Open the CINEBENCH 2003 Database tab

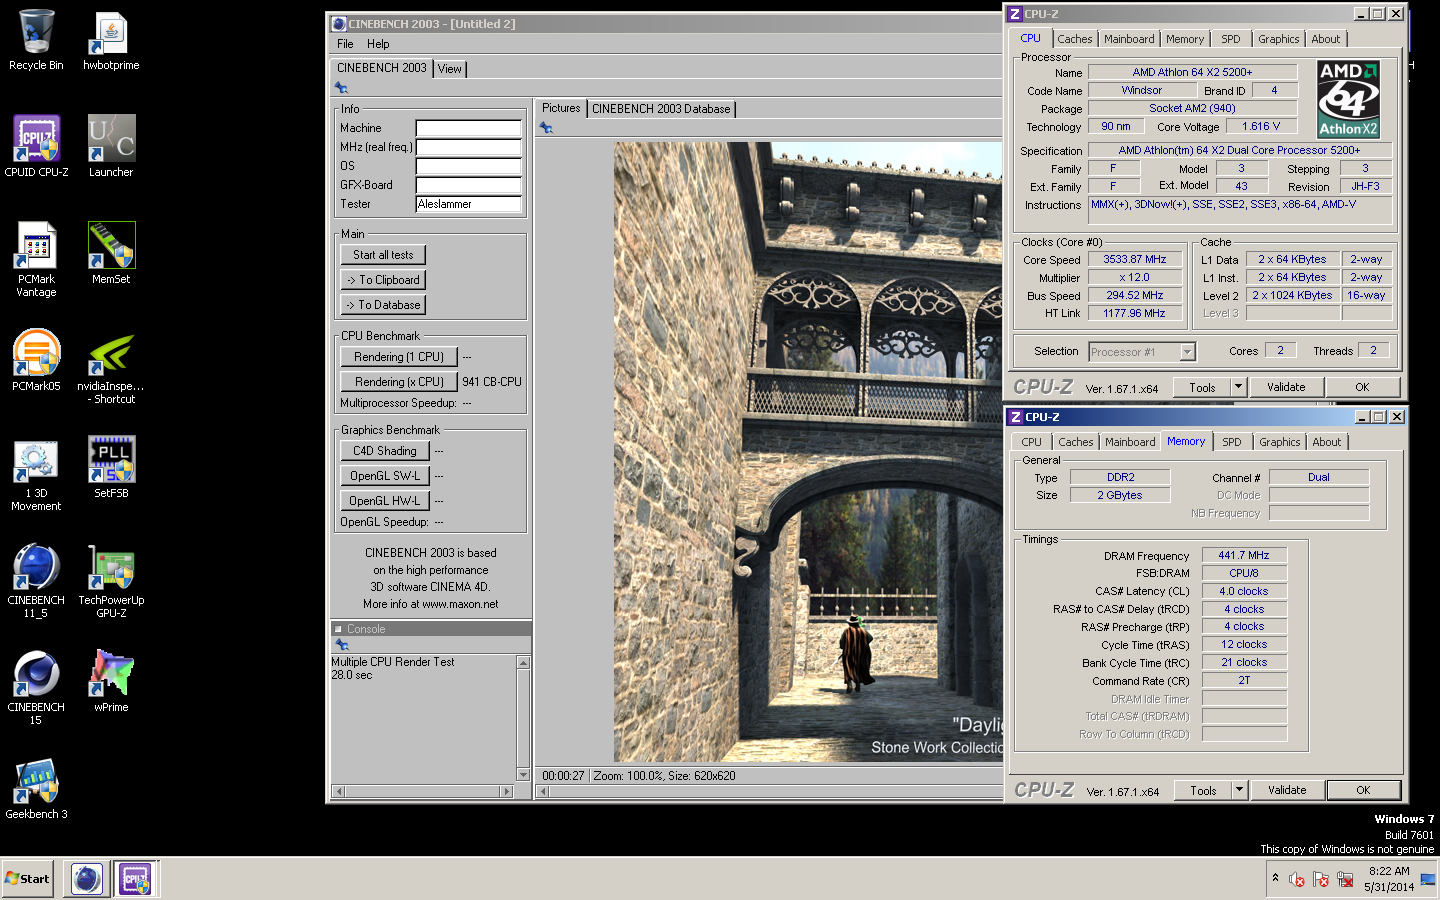tap(661, 109)
